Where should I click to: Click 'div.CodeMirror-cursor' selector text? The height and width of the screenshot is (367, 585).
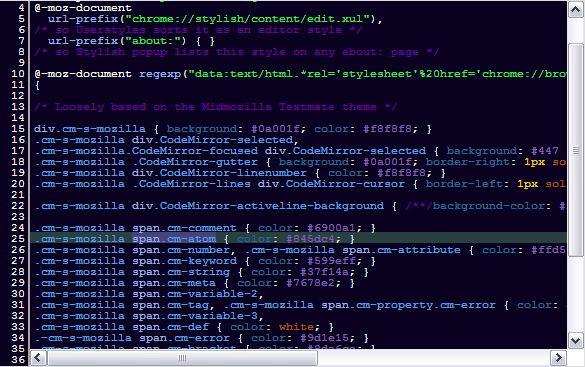click(x=331, y=184)
